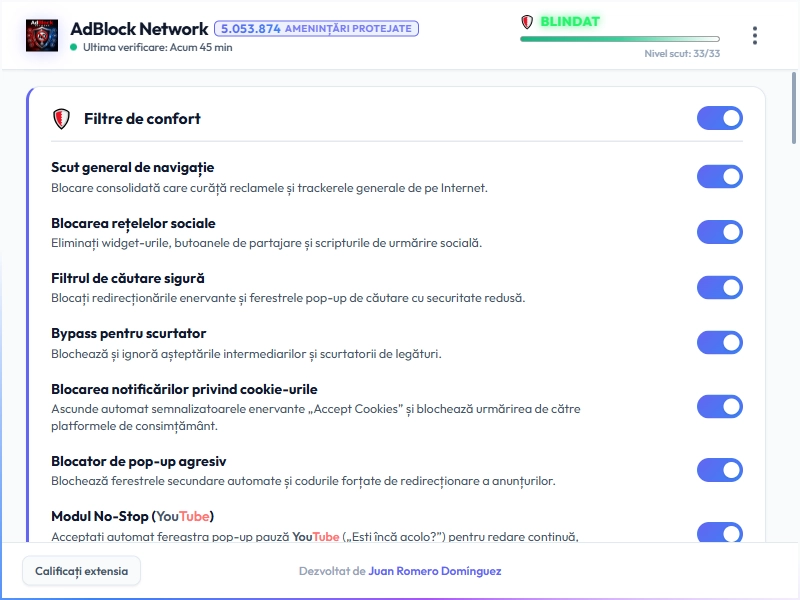Click the 5.053.874 amenințări protejate badge
Image resolution: width=800 pixels, height=600 pixels.
tap(316, 29)
